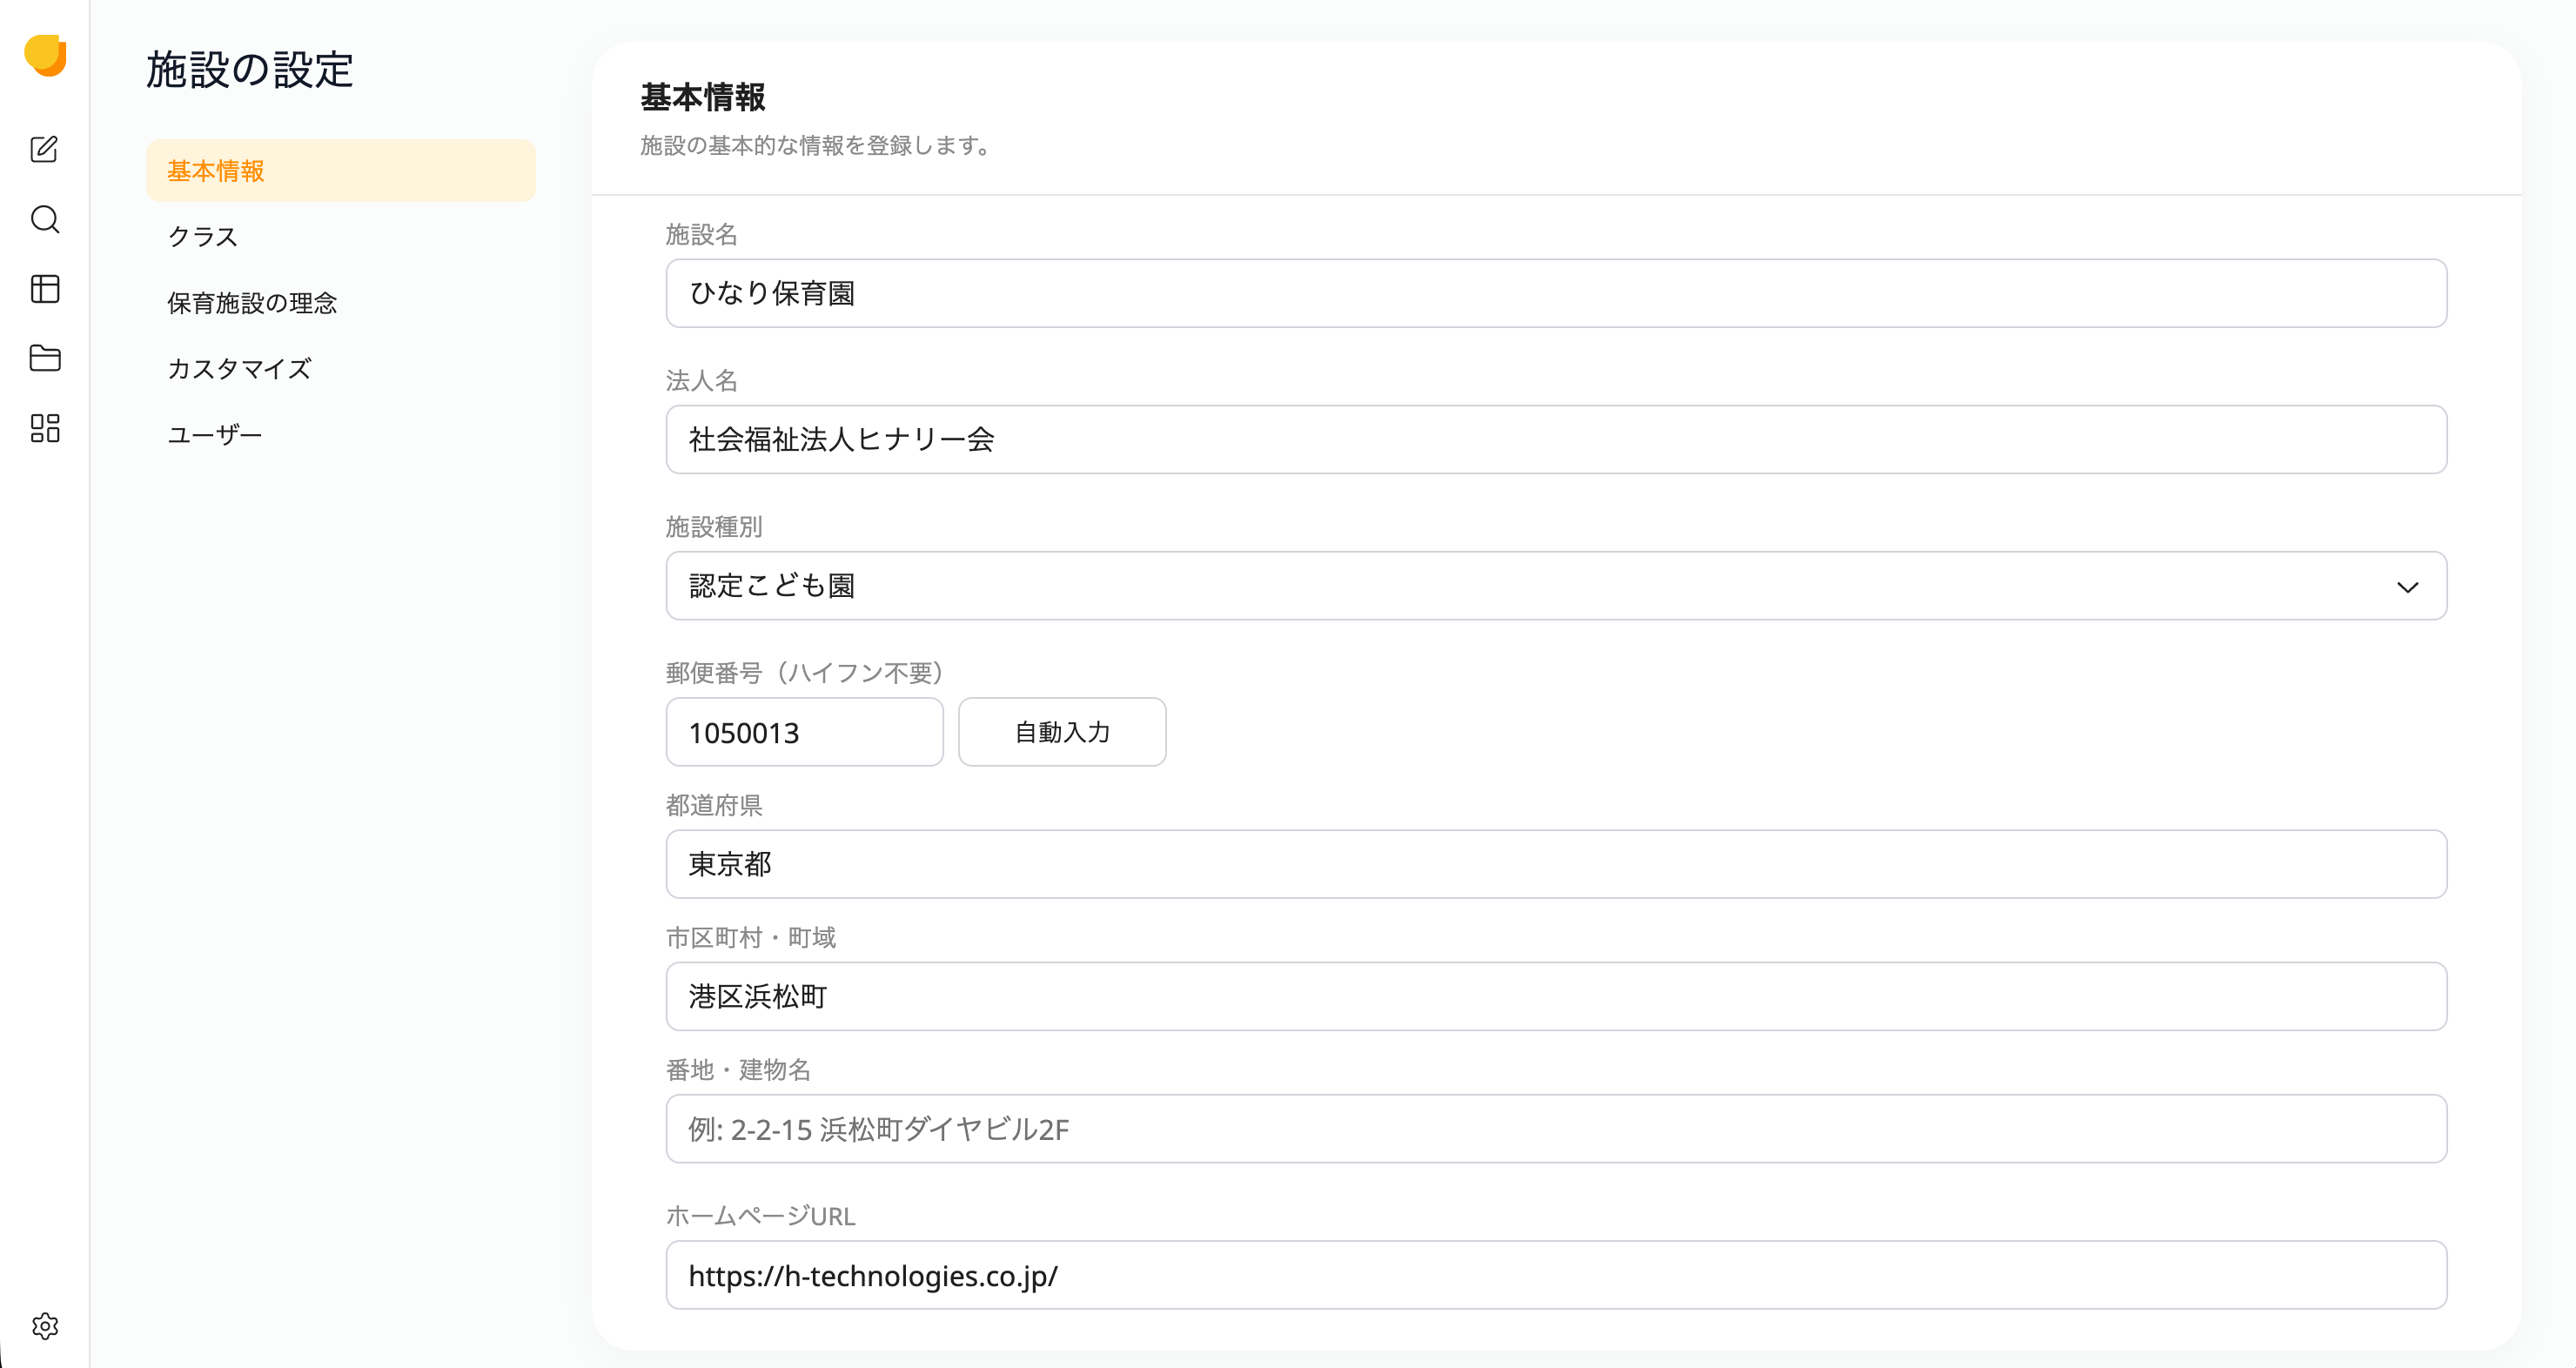Open the edit/compose pencil icon in sidebar
The image size is (2576, 1368).
pyautogui.click(x=45, y=149)
